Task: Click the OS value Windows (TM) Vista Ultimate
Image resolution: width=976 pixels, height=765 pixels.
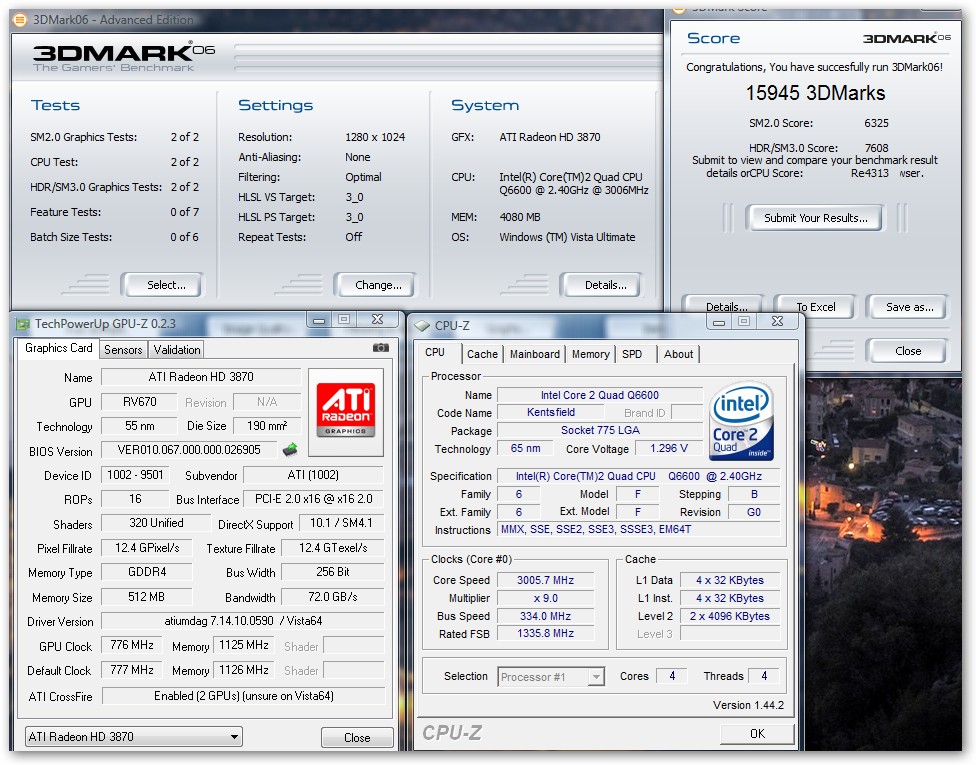Action: tap(567, 237)
